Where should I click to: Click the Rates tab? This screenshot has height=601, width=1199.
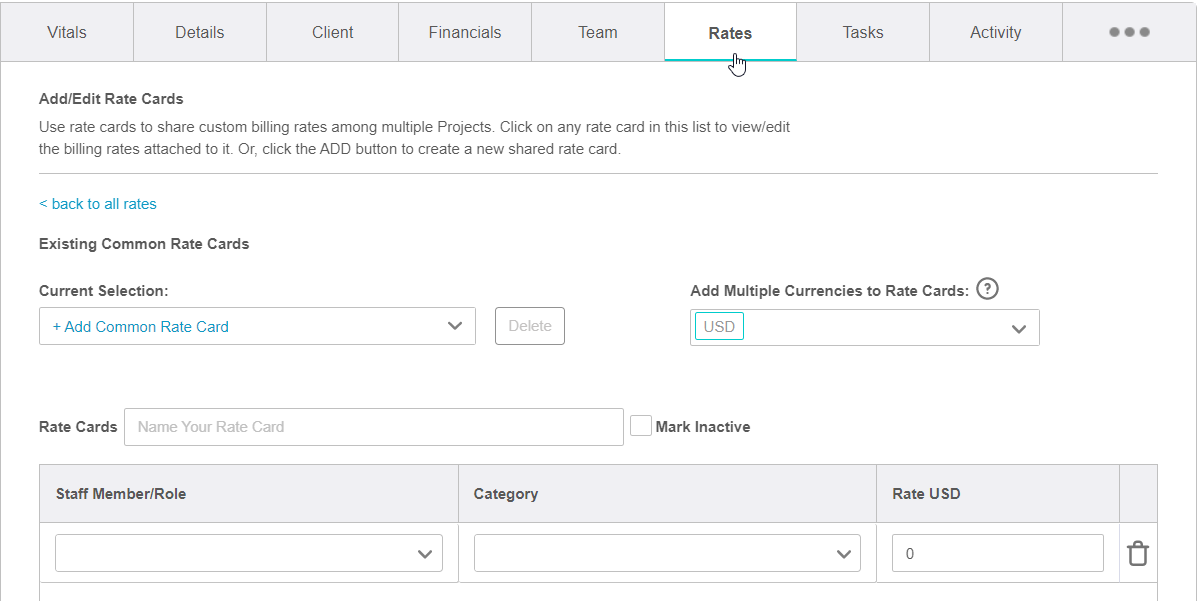[x=730, y=32]
